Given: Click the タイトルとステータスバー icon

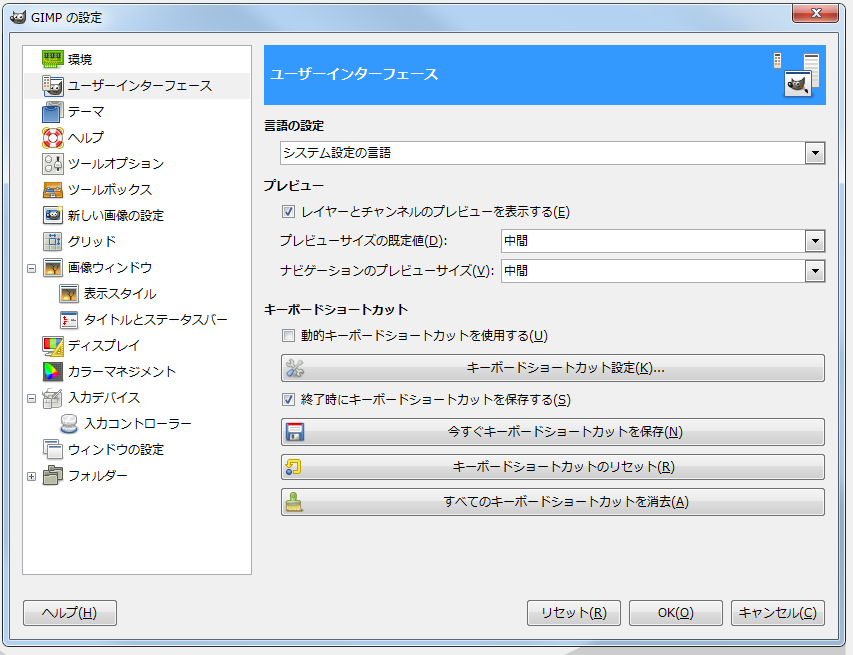Looking at the screenshot, I should (x=69, y=320).
